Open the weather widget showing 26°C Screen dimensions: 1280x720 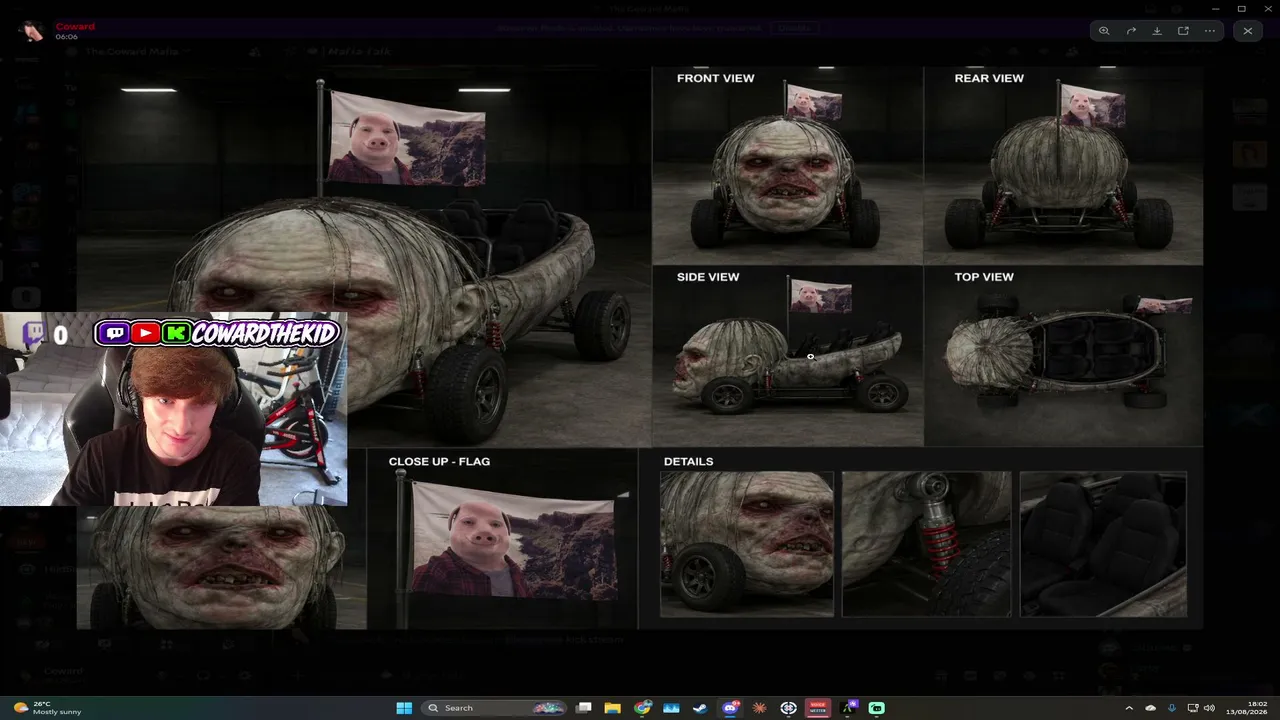(47, 708)
